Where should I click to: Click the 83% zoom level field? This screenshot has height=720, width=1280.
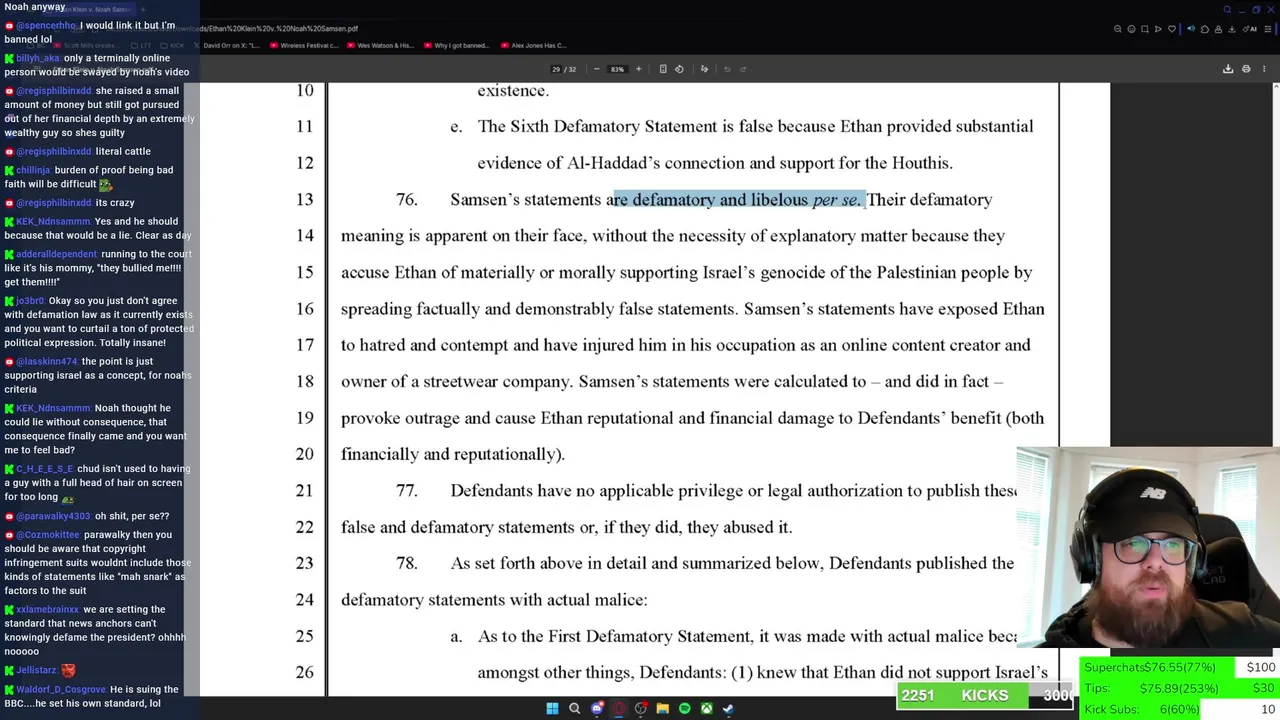[617, 69]
